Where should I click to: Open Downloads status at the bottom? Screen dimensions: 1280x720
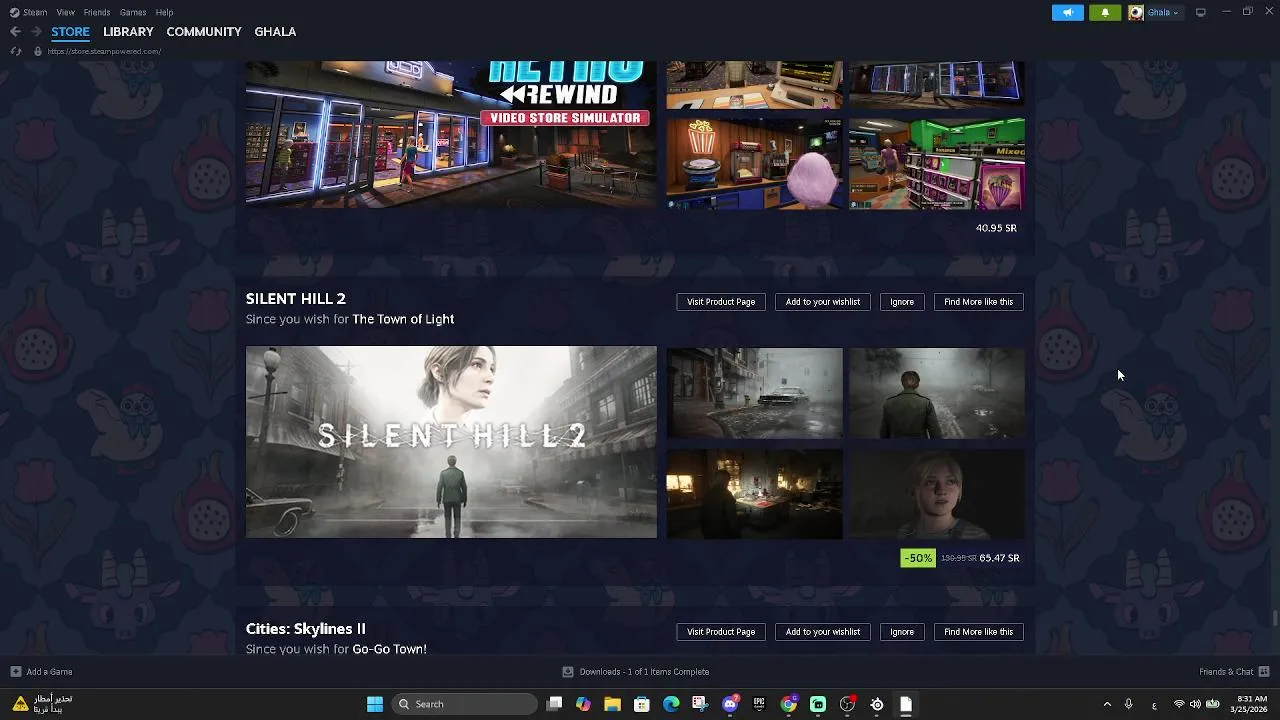point(636,672)
